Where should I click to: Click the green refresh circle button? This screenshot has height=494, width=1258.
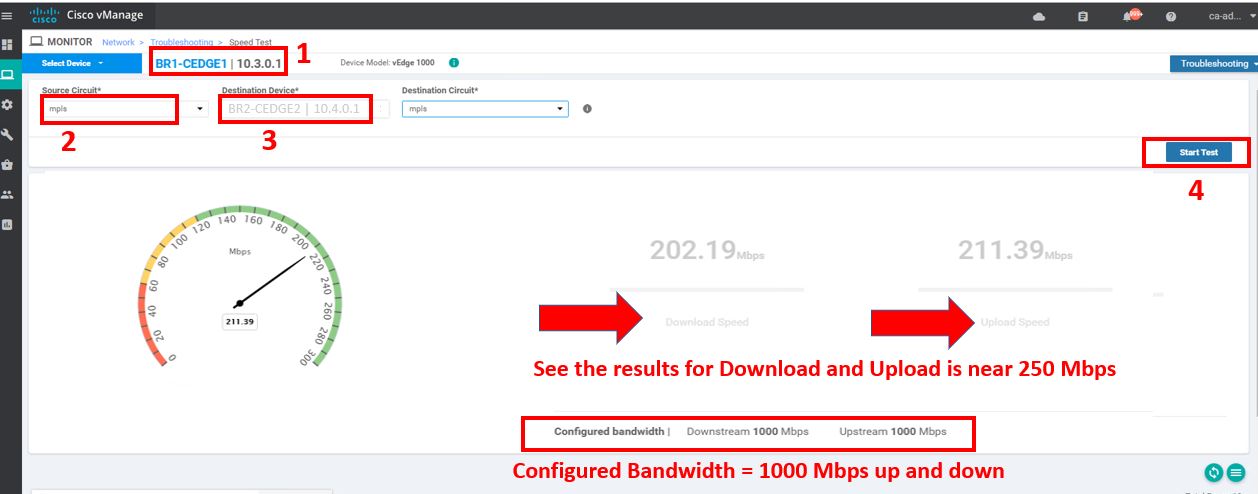click(1214, 473)
